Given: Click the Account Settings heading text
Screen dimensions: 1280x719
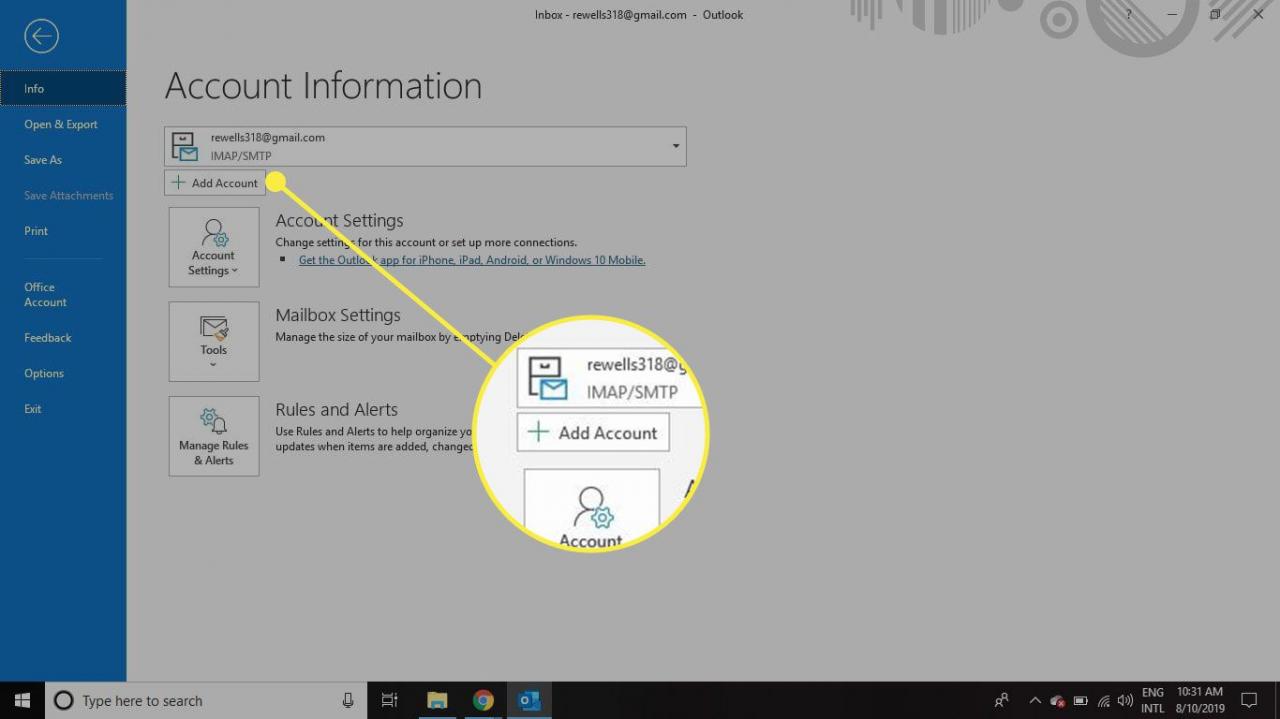Looking at the screenshot, I should point(339,221).
